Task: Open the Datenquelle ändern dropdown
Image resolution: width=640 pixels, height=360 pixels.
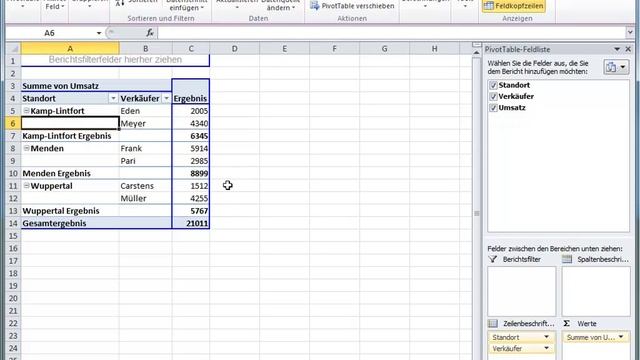Action: tap(281, 6)
